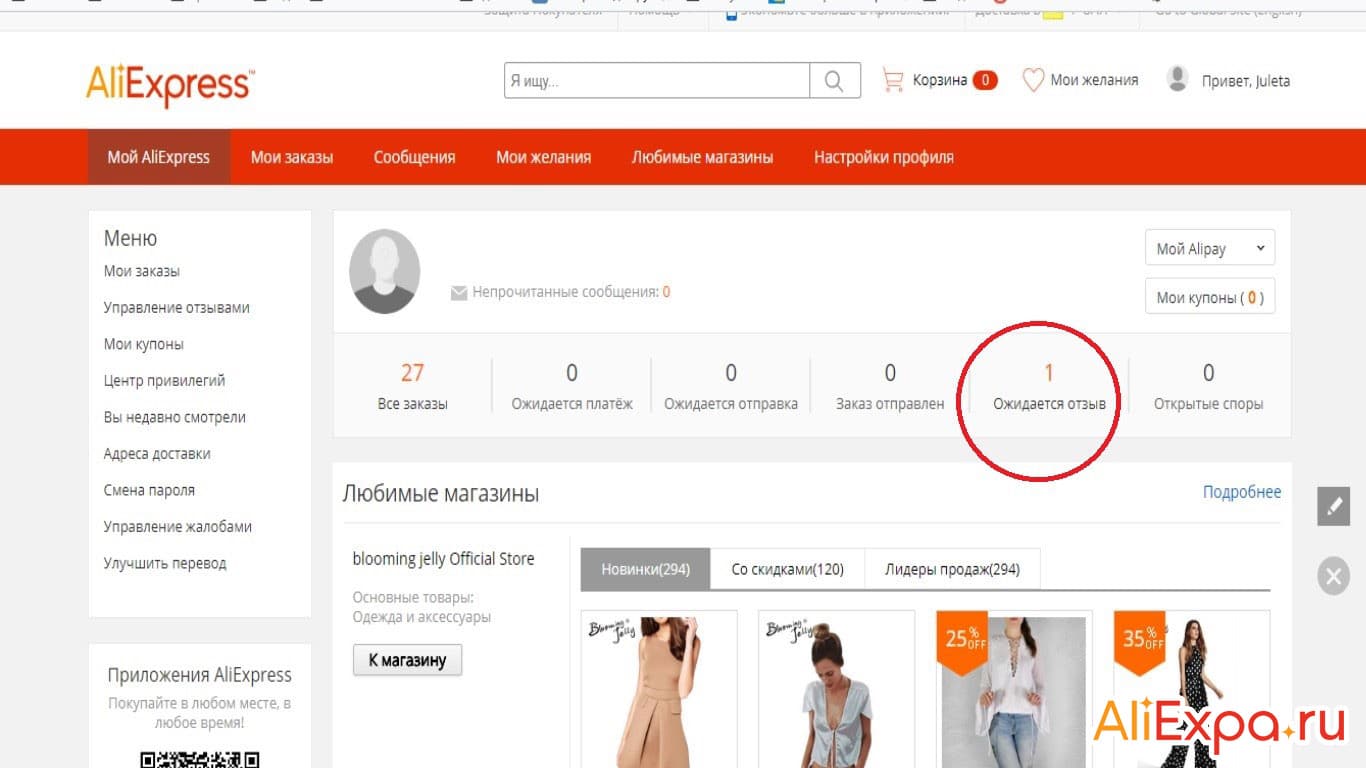Open the Лидеры продаж(294) tab

pos(952,568)
